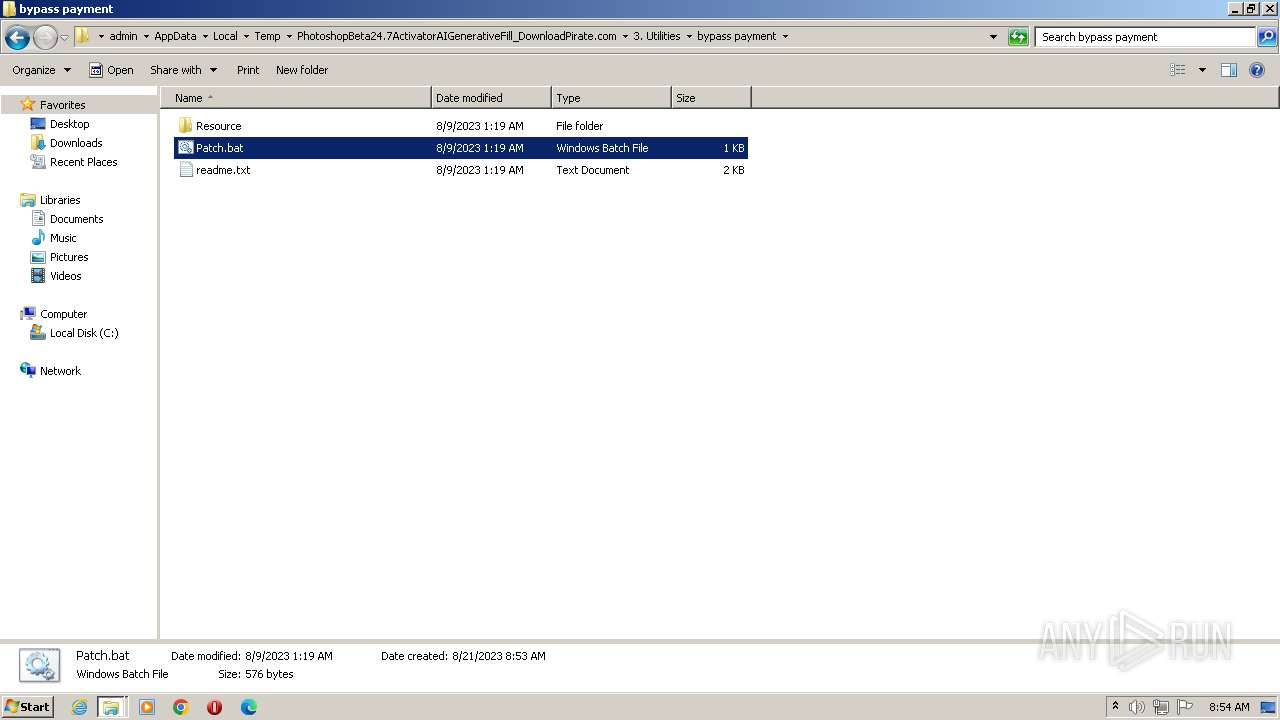Show the preview pane icon
The height and width of the screenshot is (720, 1280).
[x=1229, y=70]
